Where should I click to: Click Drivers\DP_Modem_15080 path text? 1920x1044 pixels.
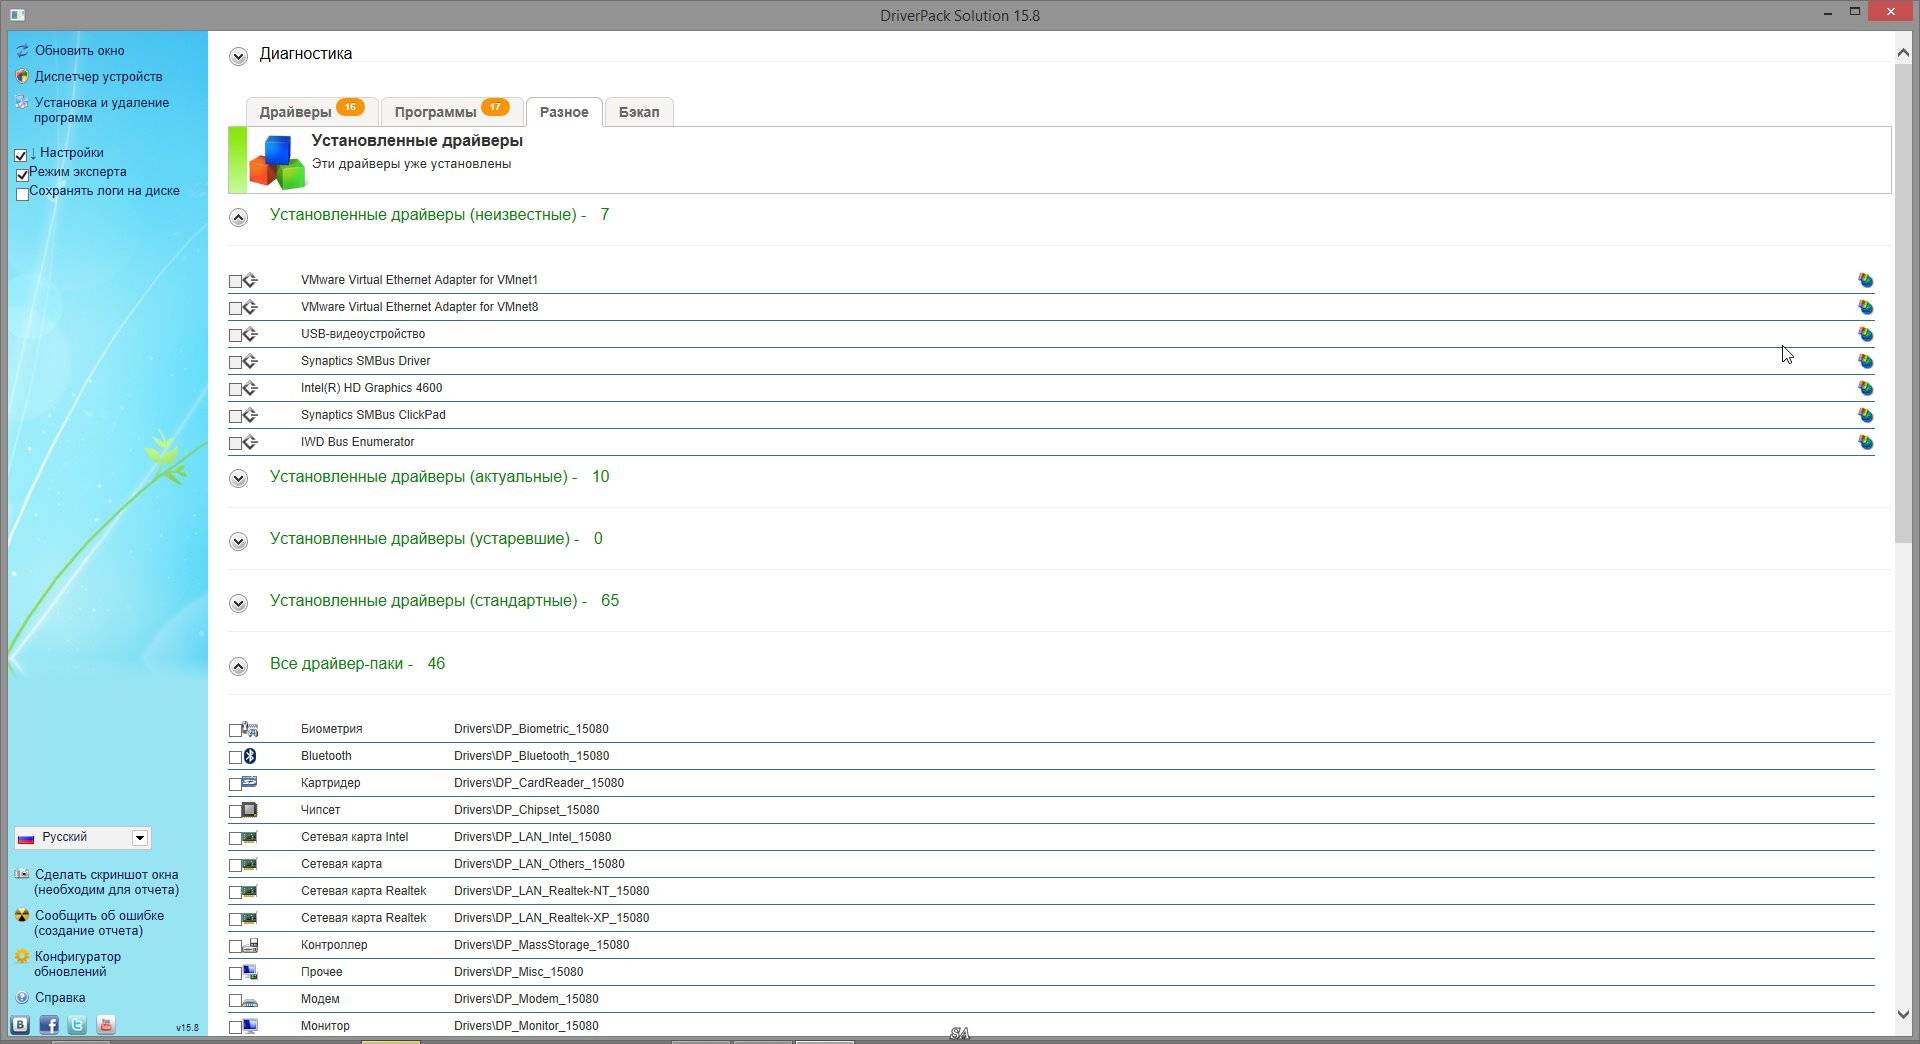point(526,999)
